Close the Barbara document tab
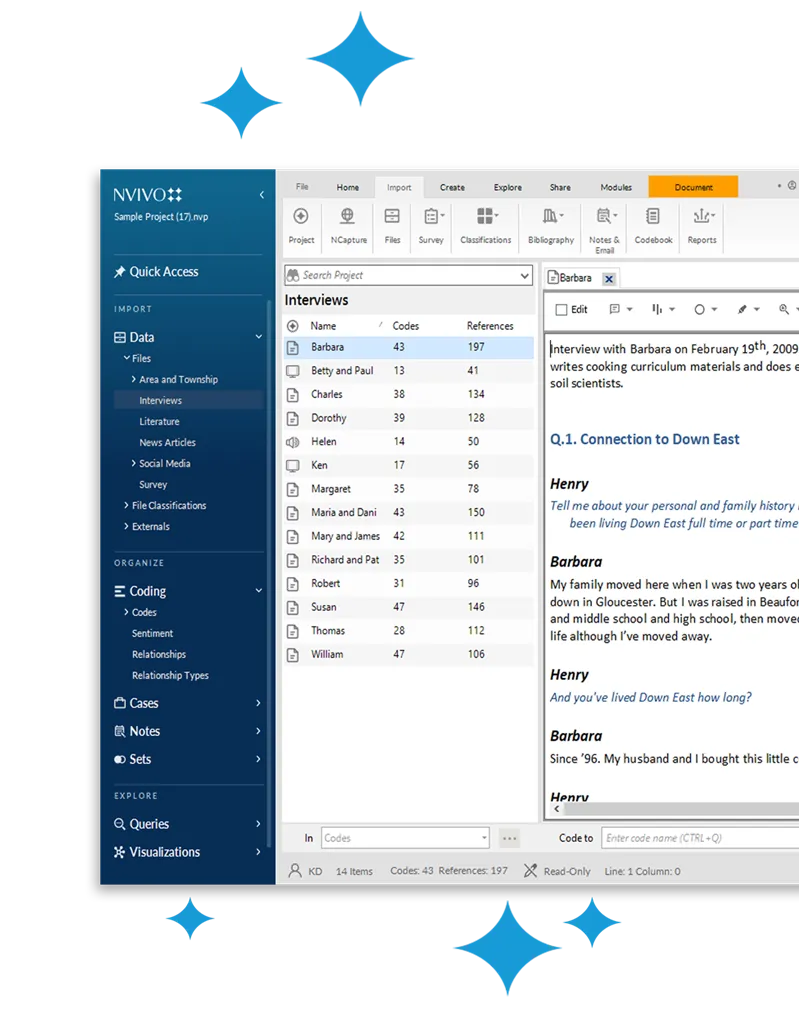 coord(608,279)
